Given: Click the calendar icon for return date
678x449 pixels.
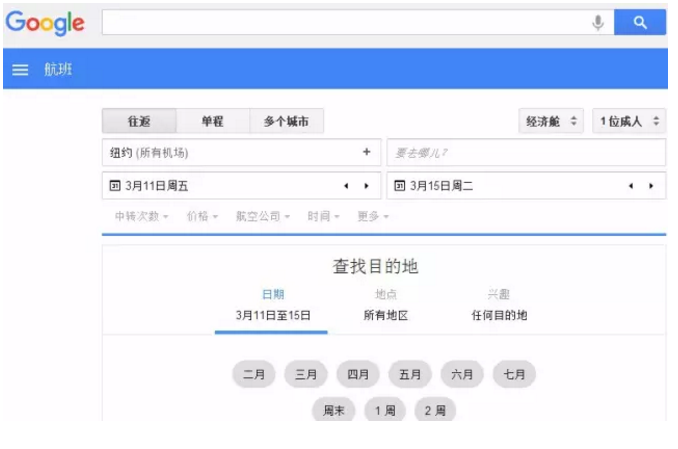Looking at the screenshot, I should point(399,186).
